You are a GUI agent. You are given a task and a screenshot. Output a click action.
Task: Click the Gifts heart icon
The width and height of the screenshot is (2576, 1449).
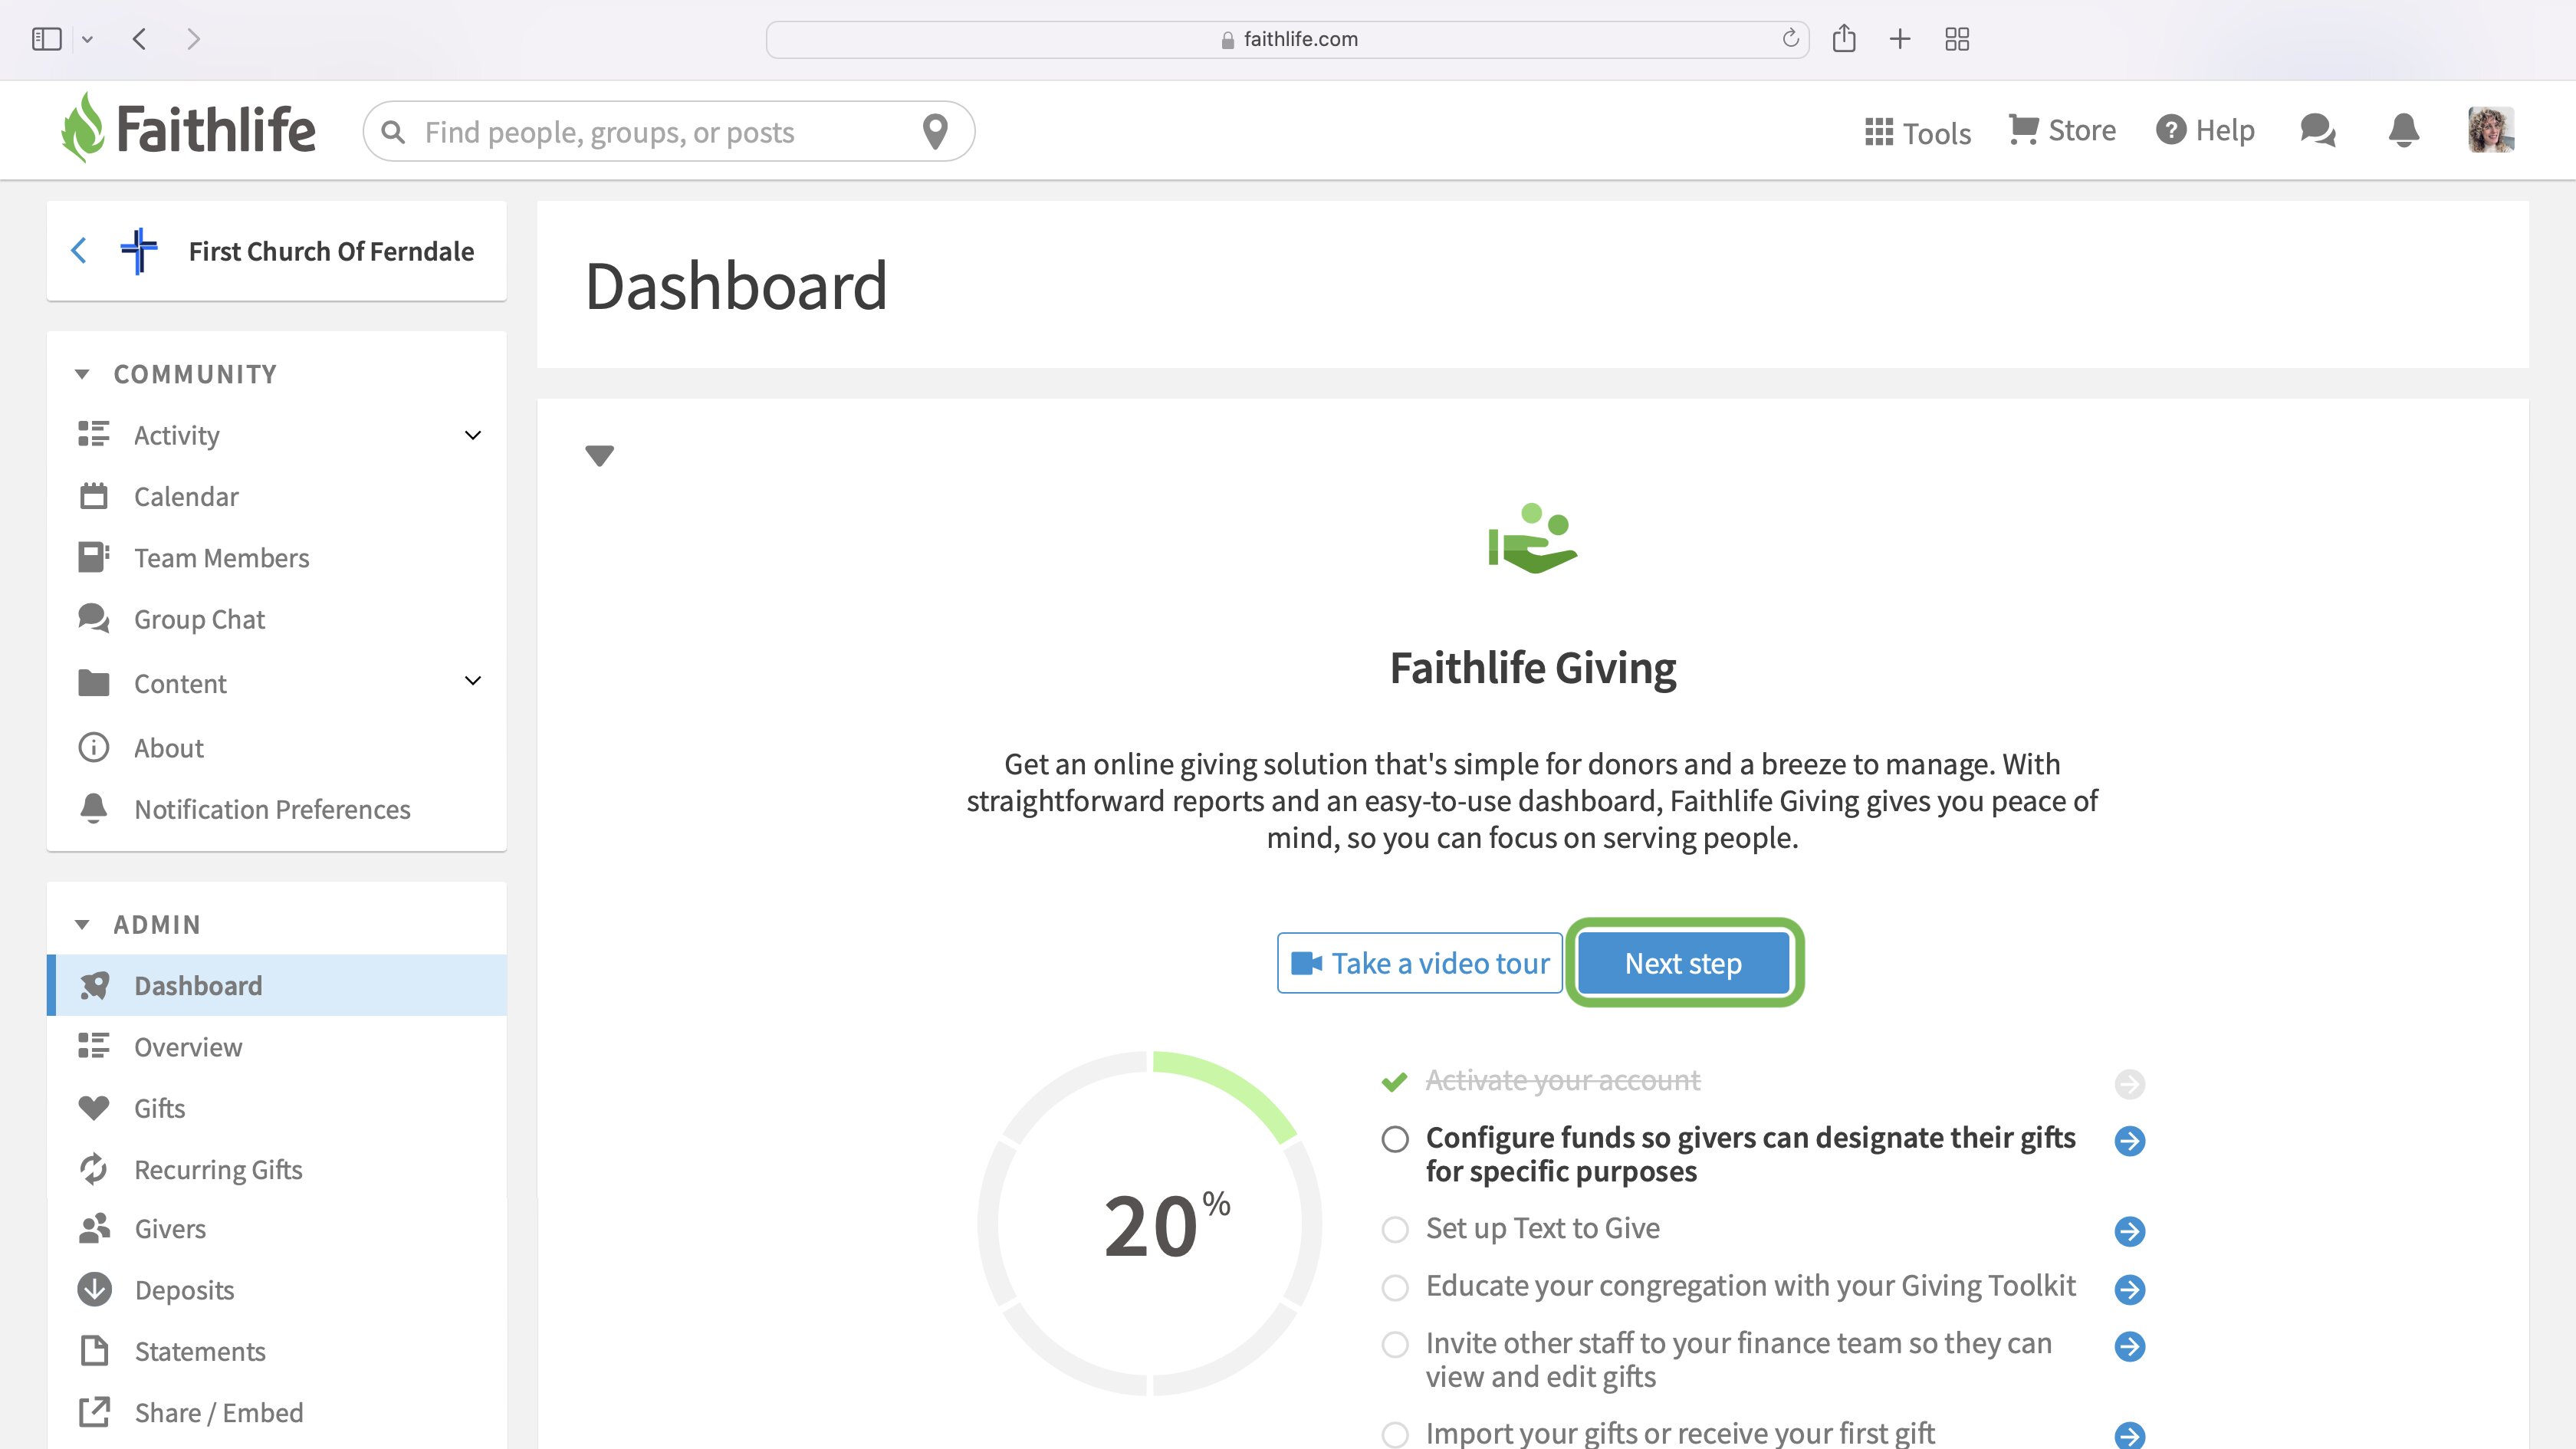click(x=94, y=1108)
